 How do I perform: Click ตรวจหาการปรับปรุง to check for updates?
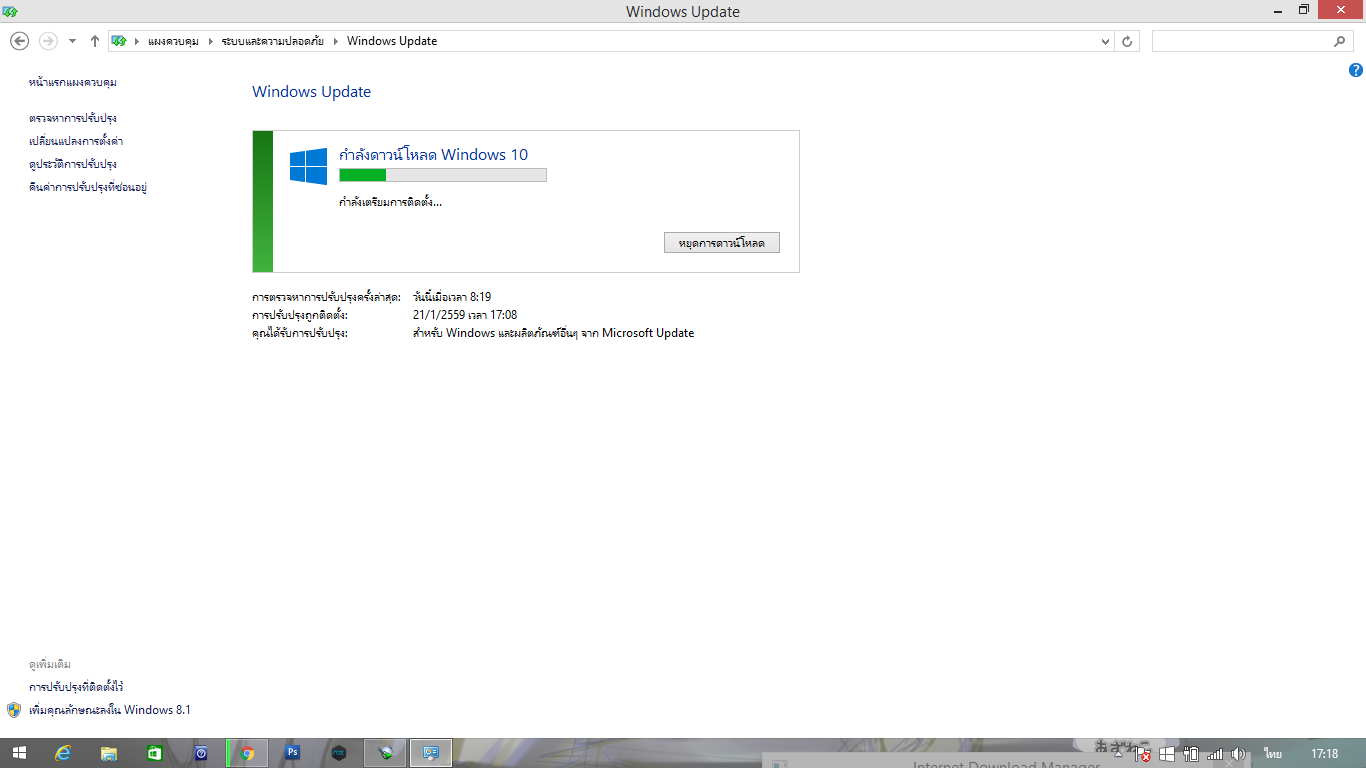tap(73, 118)
